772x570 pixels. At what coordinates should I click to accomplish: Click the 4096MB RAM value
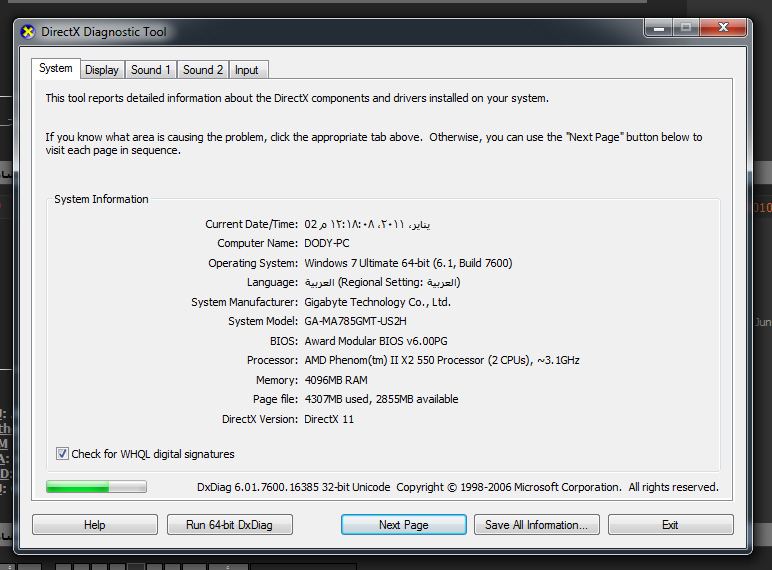click(x=336, y=380)
